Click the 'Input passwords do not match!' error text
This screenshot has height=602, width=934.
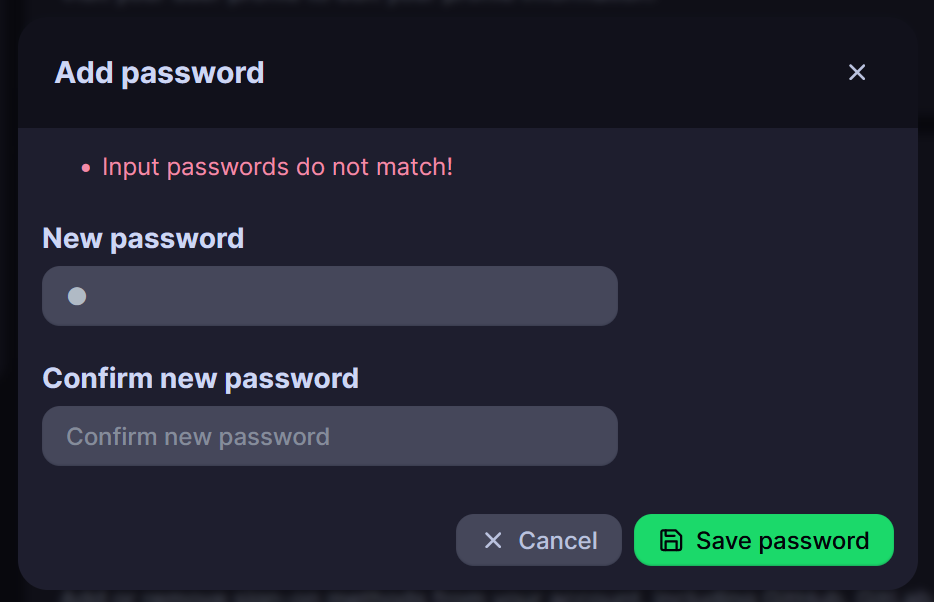(x=277, y=167)
